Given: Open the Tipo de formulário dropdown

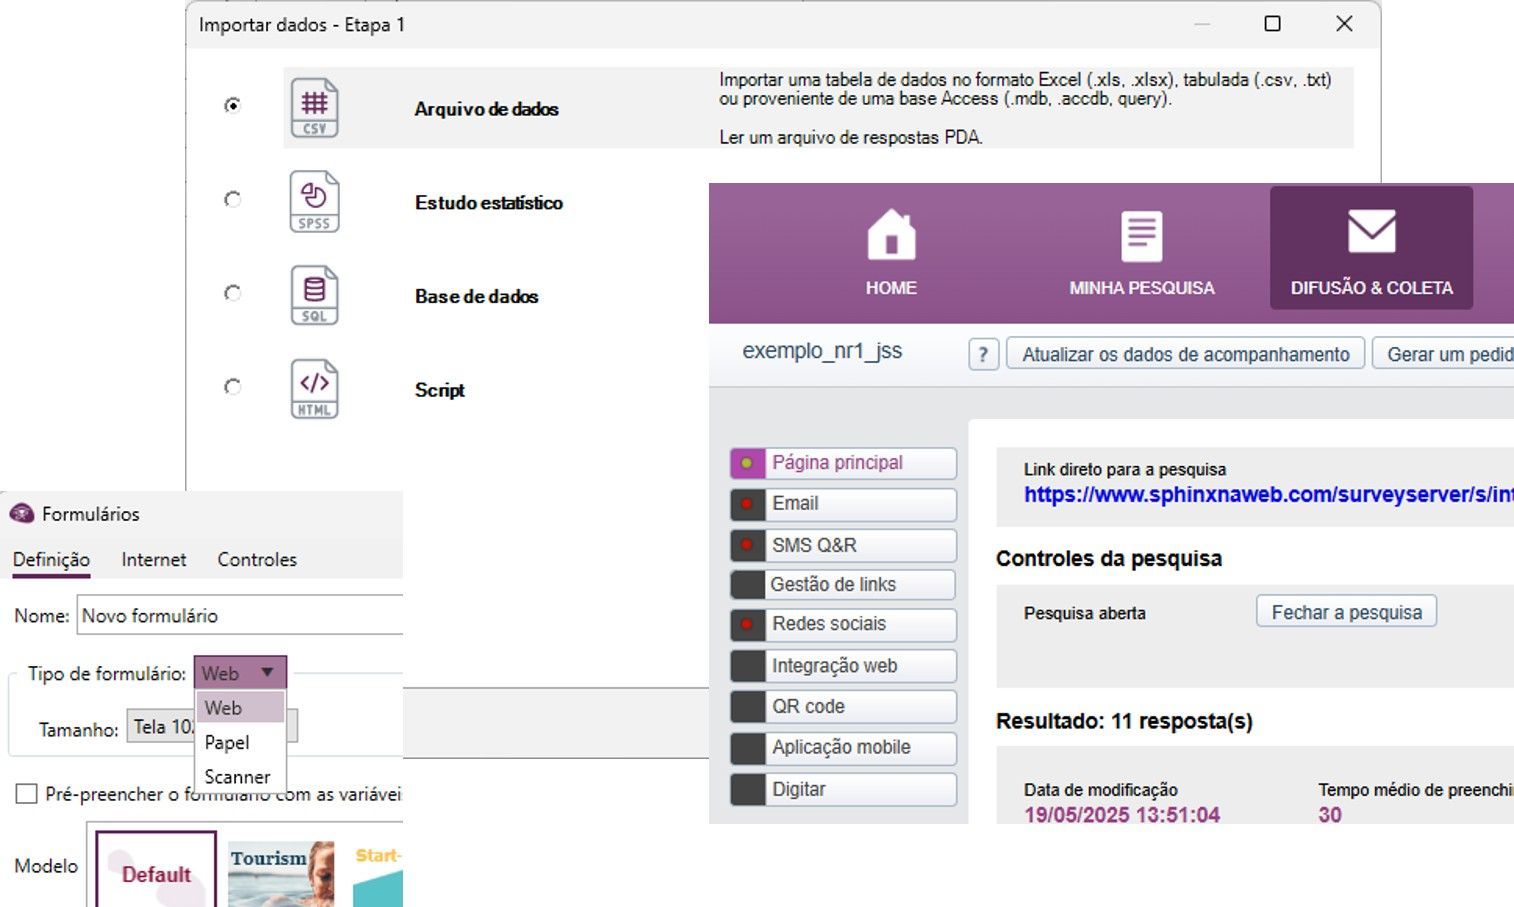Looking at the screenshot, I should (240, 673).
